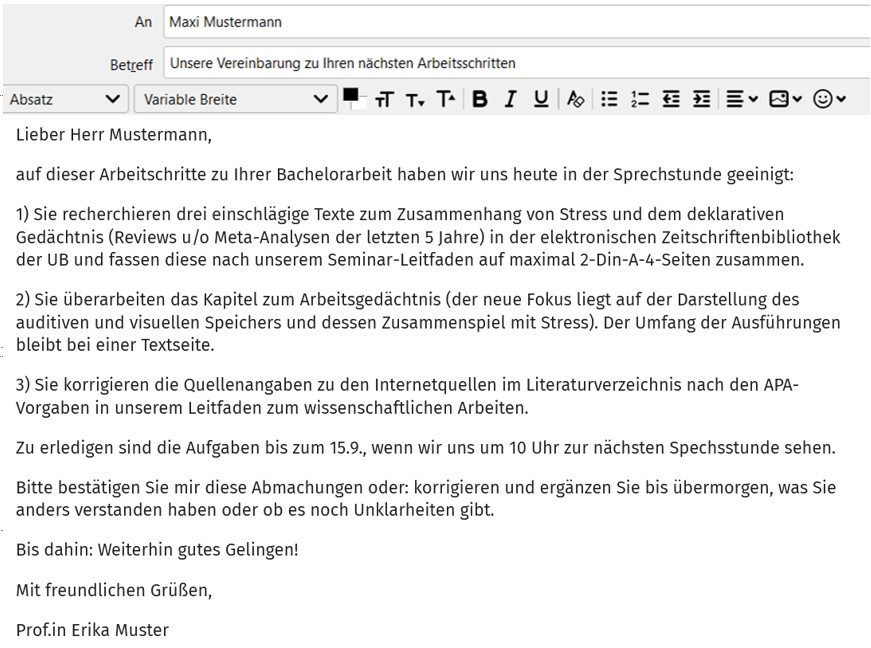The image size is (871, 648).
Task: Click in the message body at Lieber Herr Mustermann
Action: point(114,133)
